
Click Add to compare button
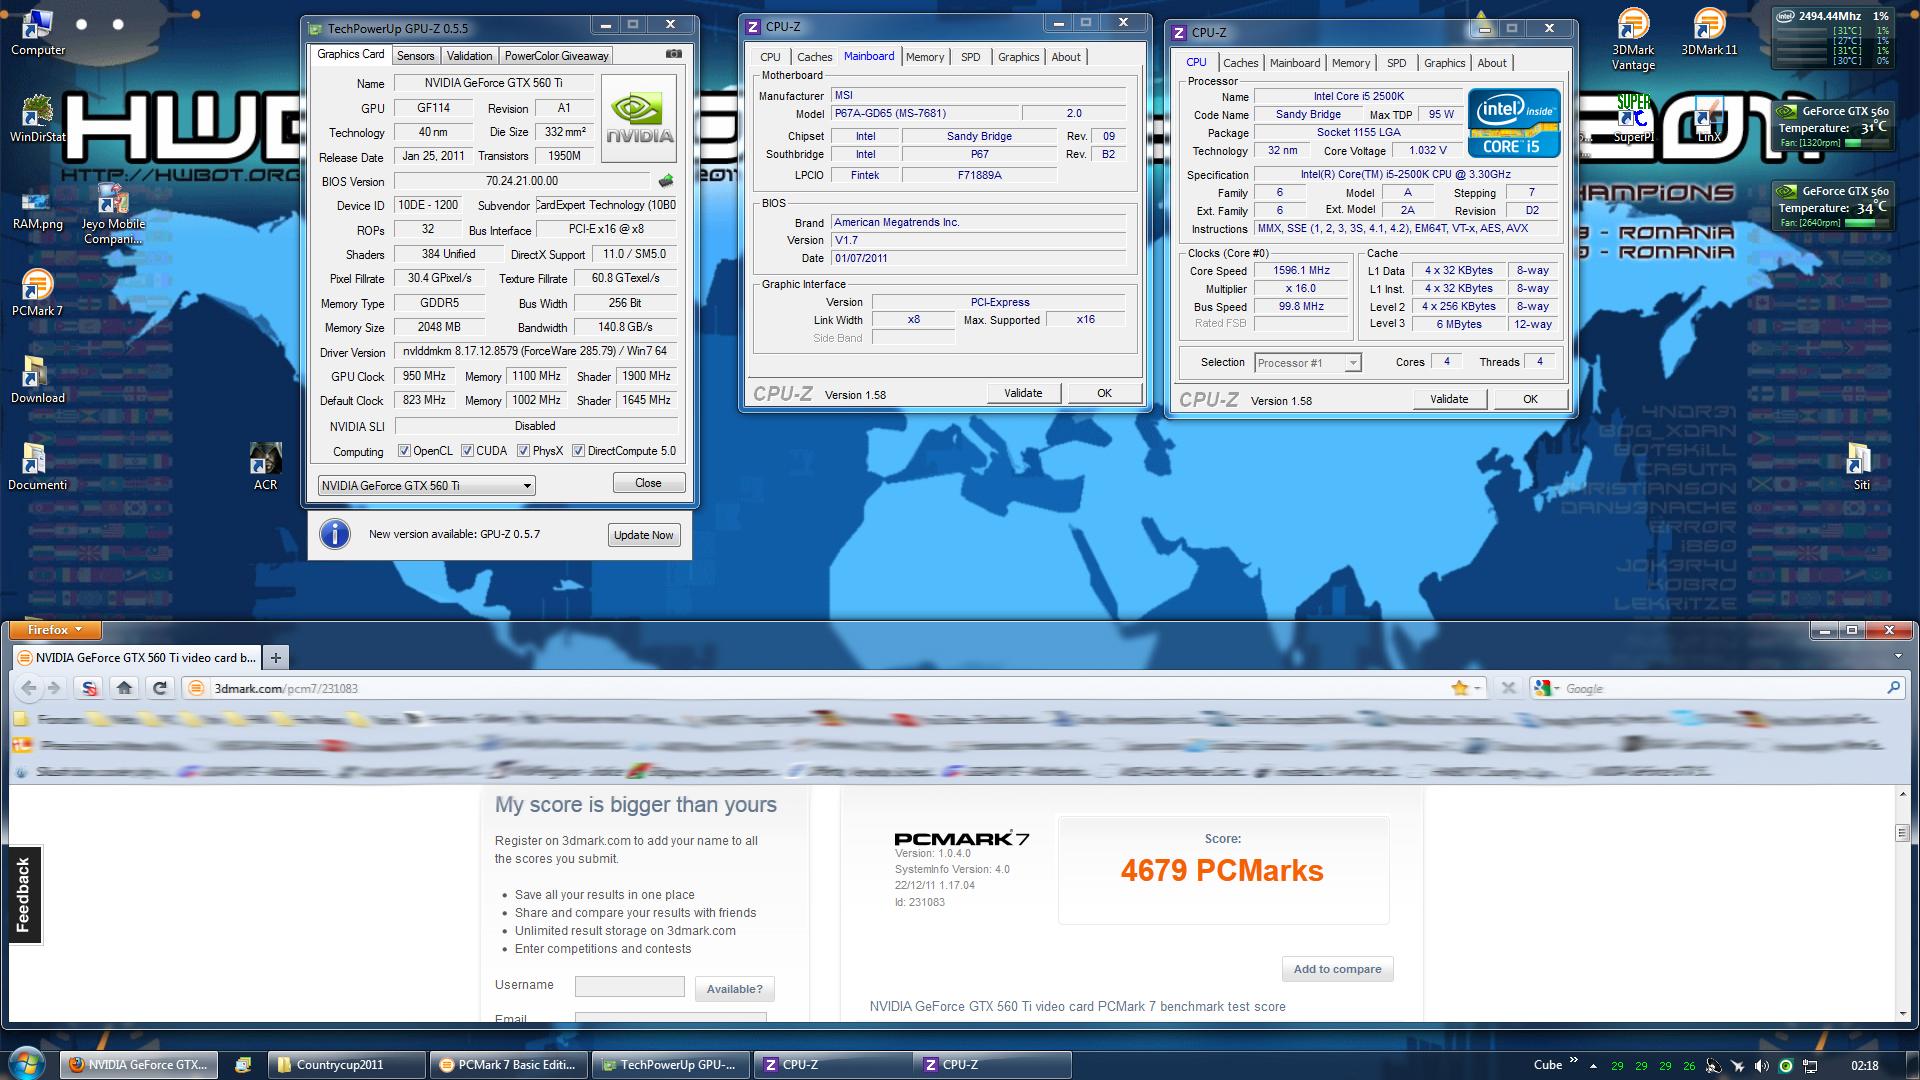pos(1337,969)
